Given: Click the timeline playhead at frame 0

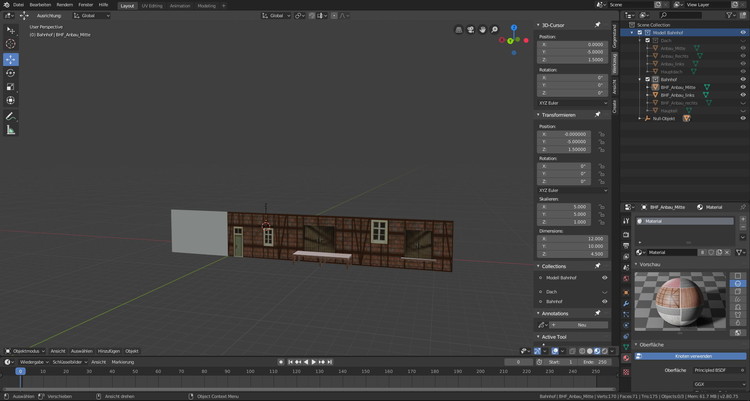Looking at the screenshot, I should click(x=19, y=371).
